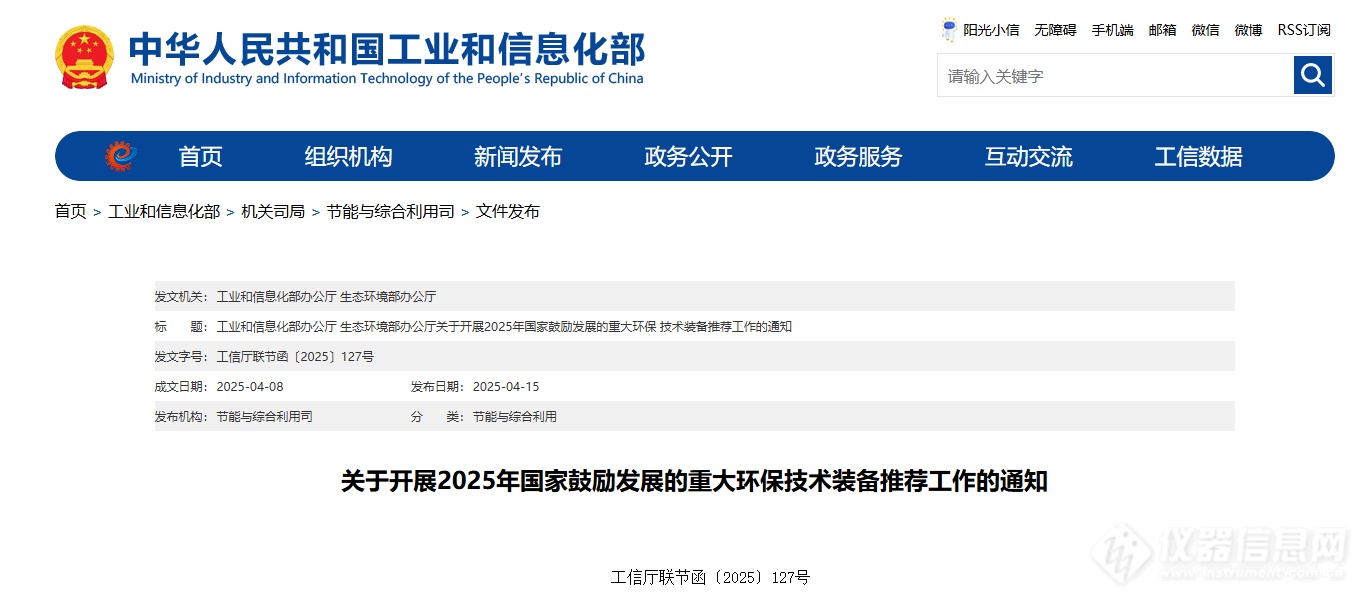
Task: Open the 微信 link
Action: [1205, 30]
